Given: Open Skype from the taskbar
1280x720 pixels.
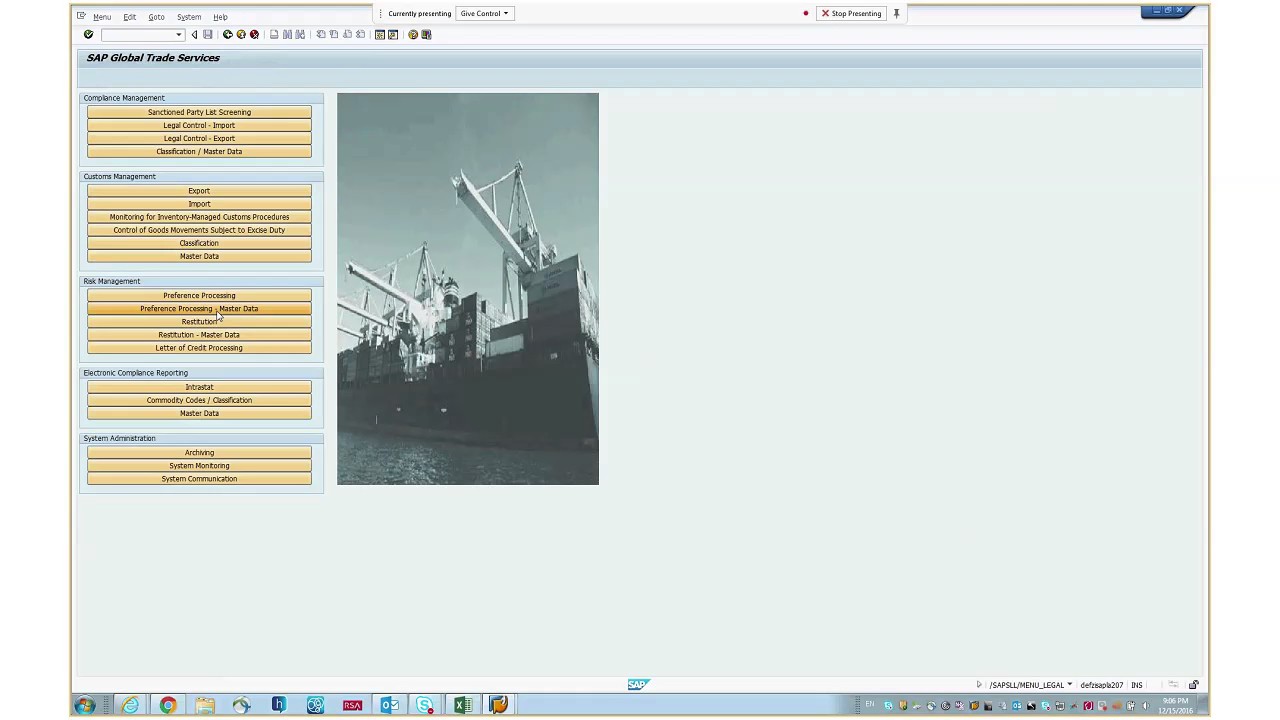Looking at the screenshot, I should pyautogui.click(x=425, y=706).
